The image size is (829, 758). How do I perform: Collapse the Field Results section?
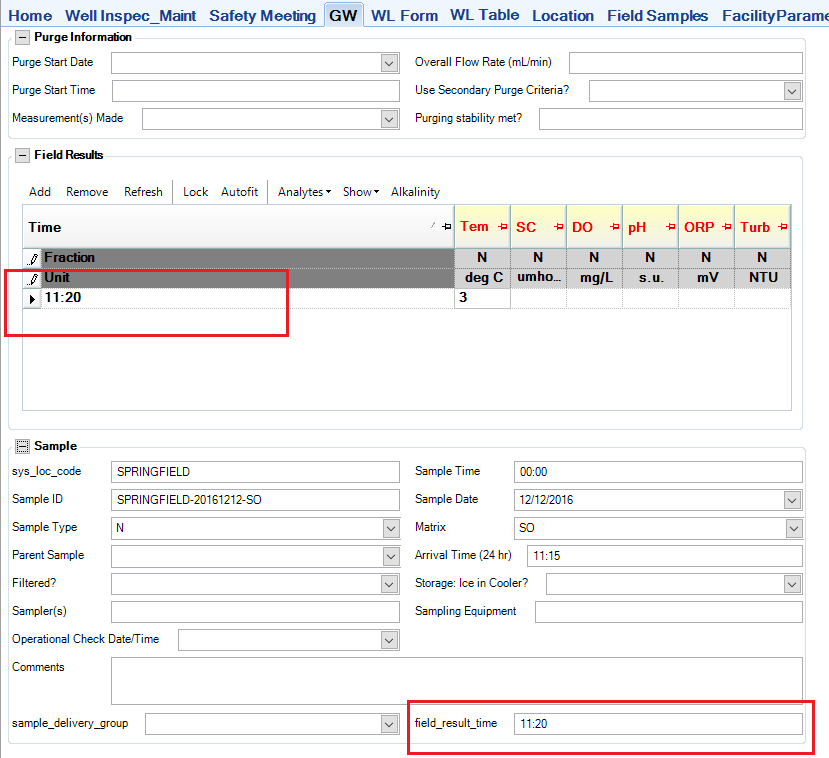pyautogui.click(x=22, y=155)
